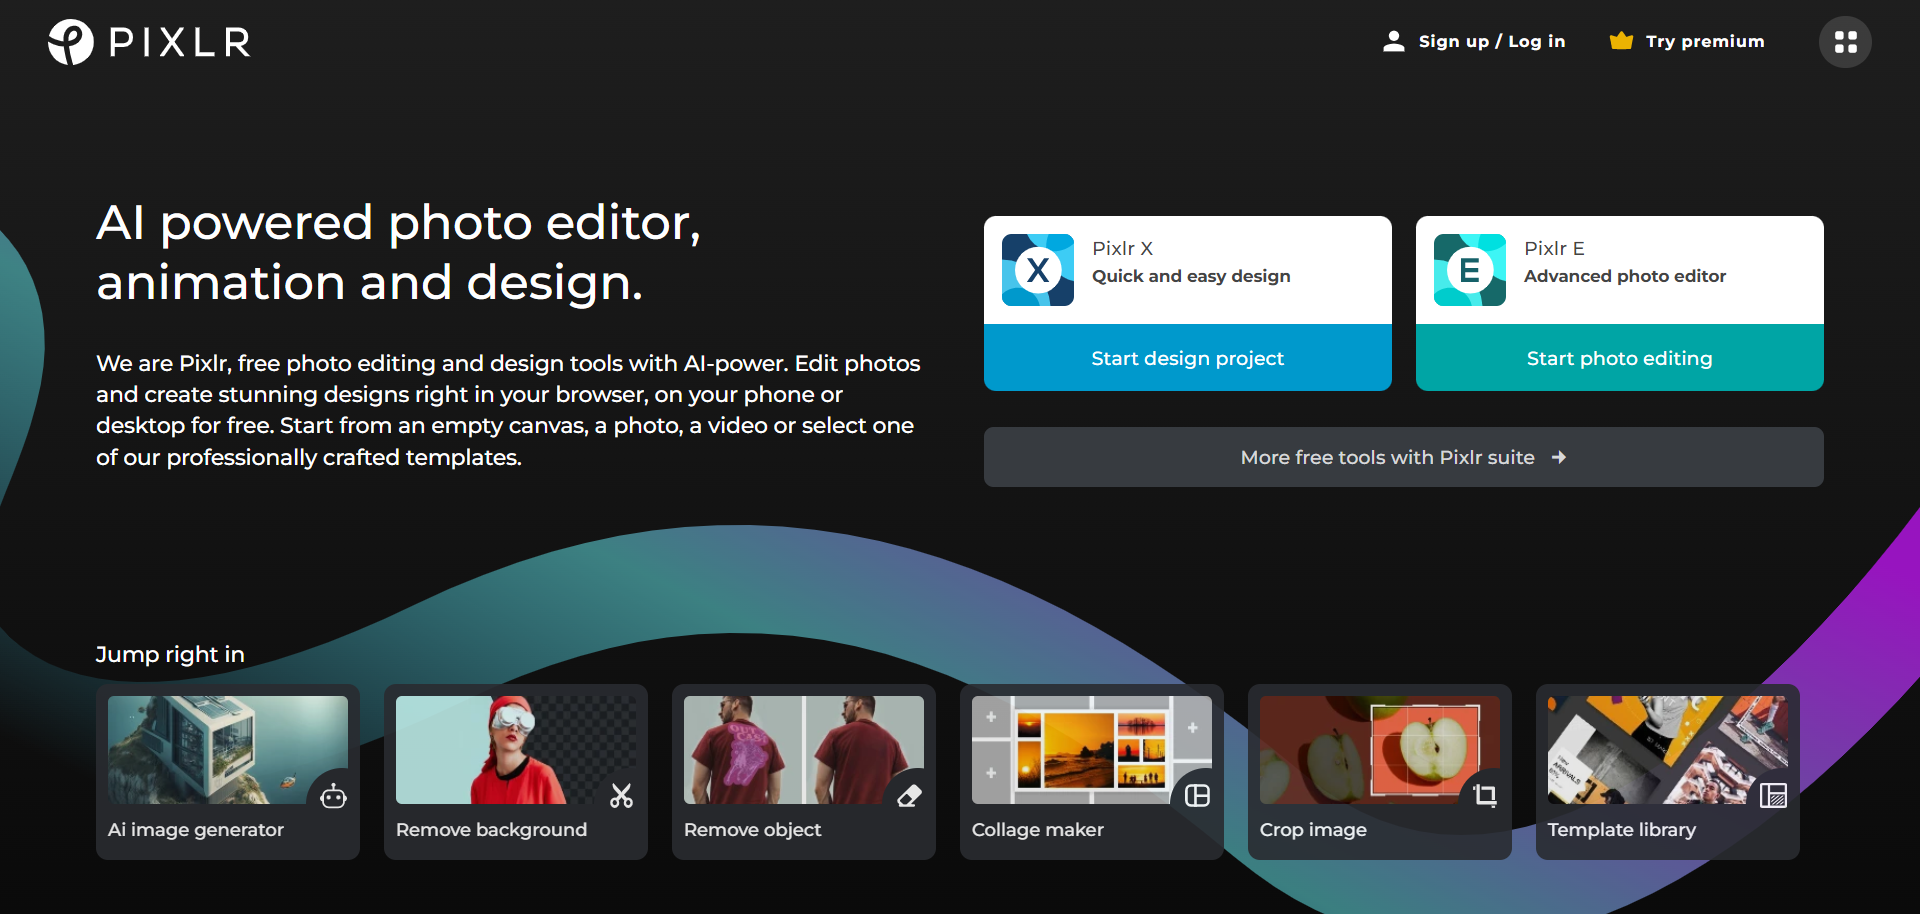The height and width of the screenshot is (915, 1921).
Task: Click the gold crown premium icon
Action: (1621, 41)
